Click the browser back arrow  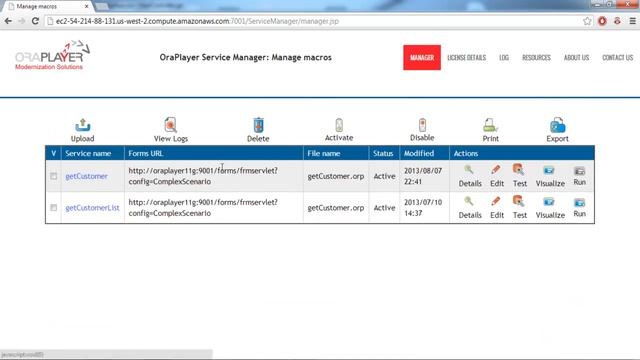point(8,21)
